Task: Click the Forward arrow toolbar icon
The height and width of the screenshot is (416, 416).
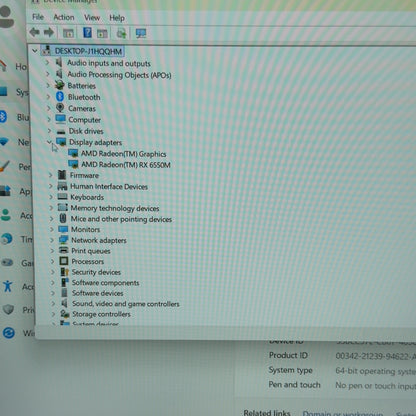Action: click(49, 32)
